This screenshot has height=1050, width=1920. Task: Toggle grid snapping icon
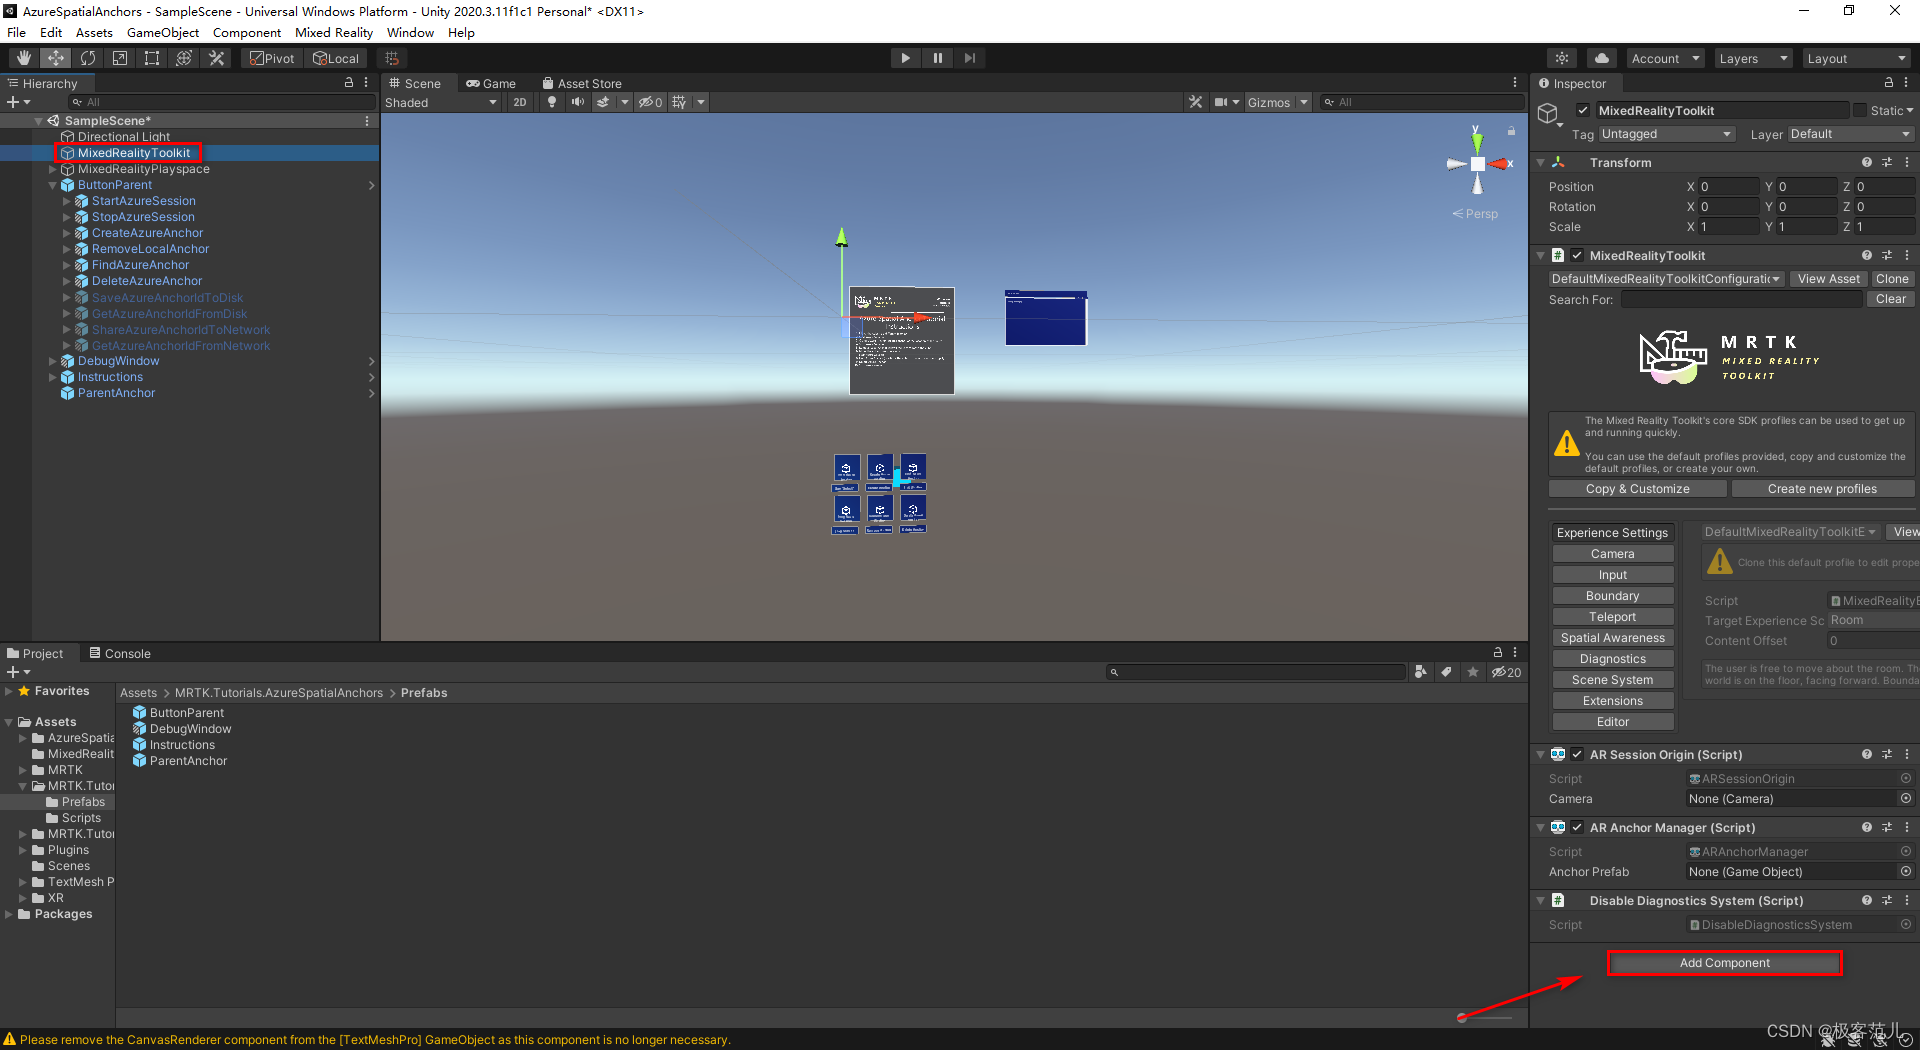(x=392, y=58)
